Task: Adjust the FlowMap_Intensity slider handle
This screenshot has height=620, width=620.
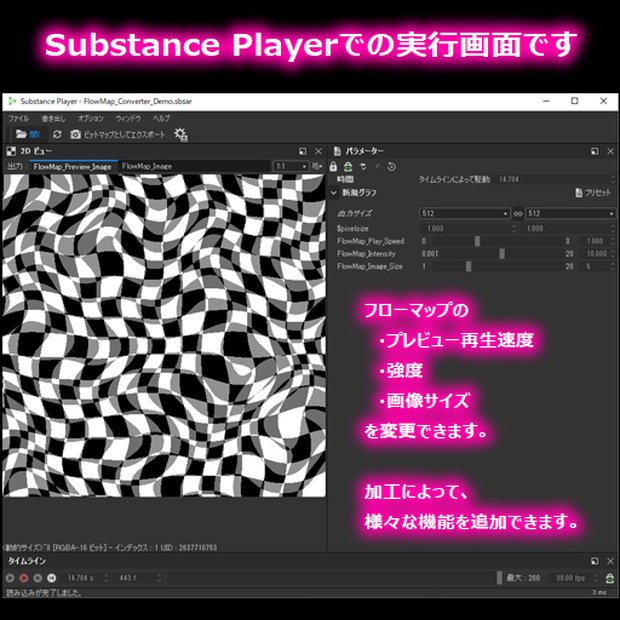Action: coord(502,254)
